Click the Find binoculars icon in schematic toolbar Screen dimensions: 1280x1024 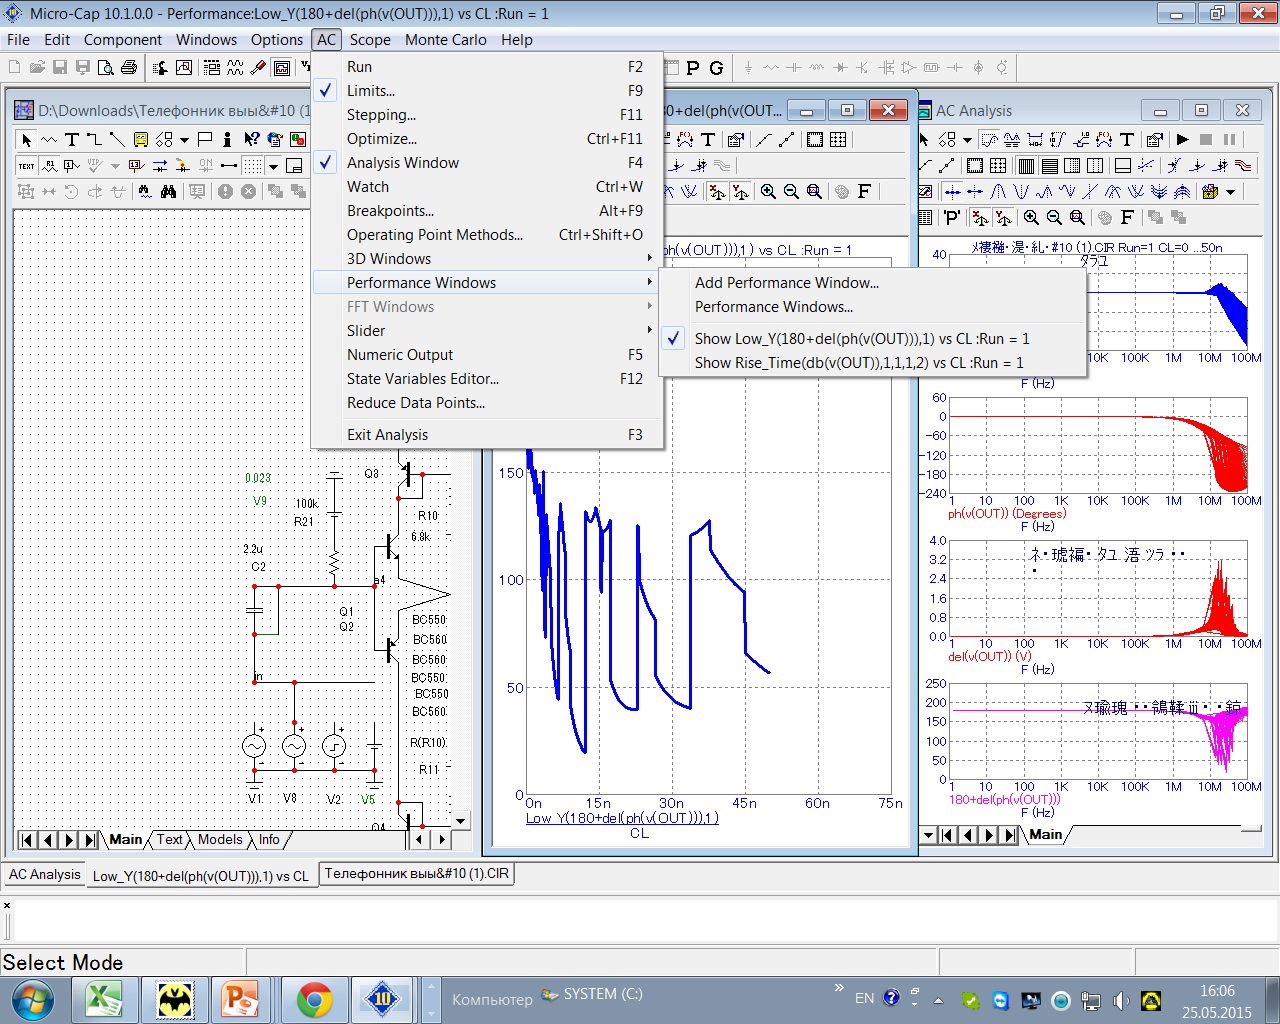point(168,191)
